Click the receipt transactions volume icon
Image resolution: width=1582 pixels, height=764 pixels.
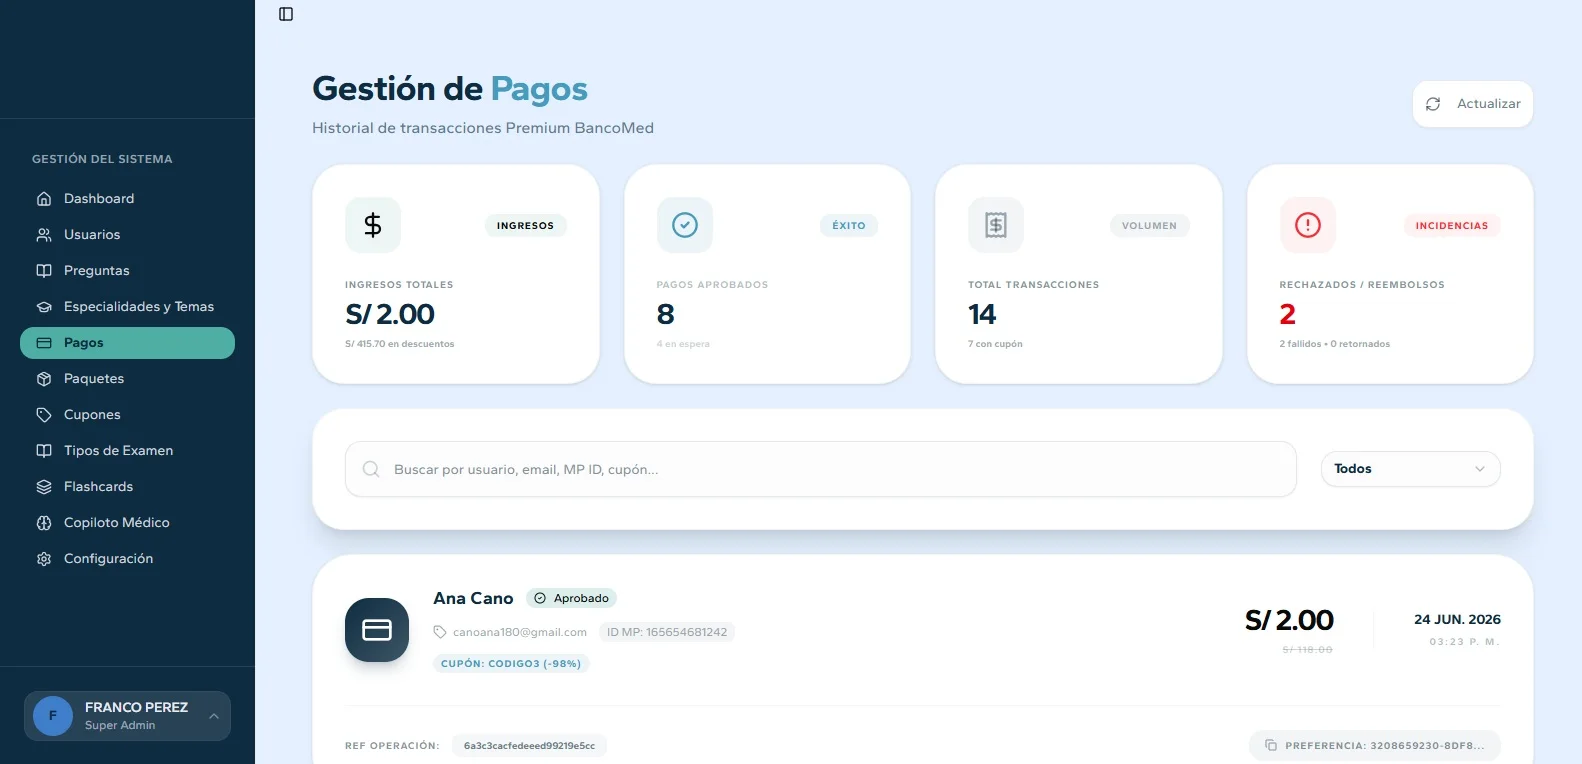996,225
